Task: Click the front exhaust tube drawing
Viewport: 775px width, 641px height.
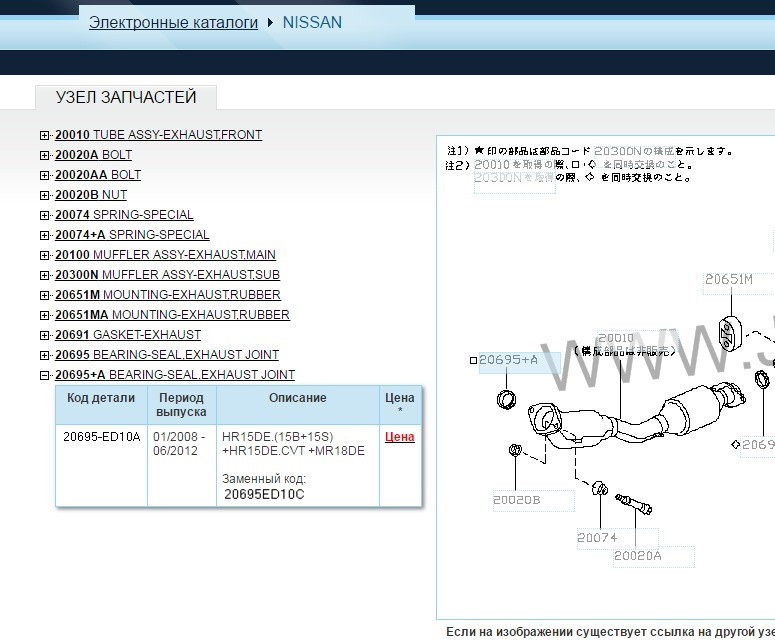Action: 636,415
